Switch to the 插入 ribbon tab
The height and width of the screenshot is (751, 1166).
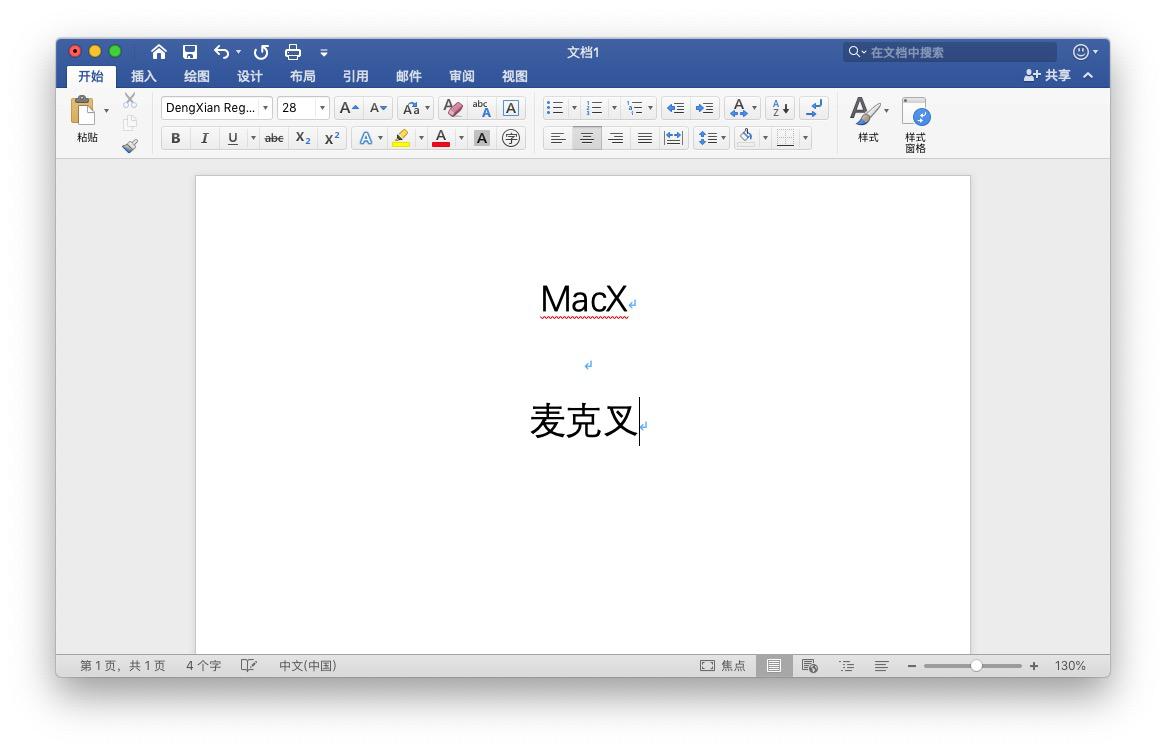click(x=143, y=75)
